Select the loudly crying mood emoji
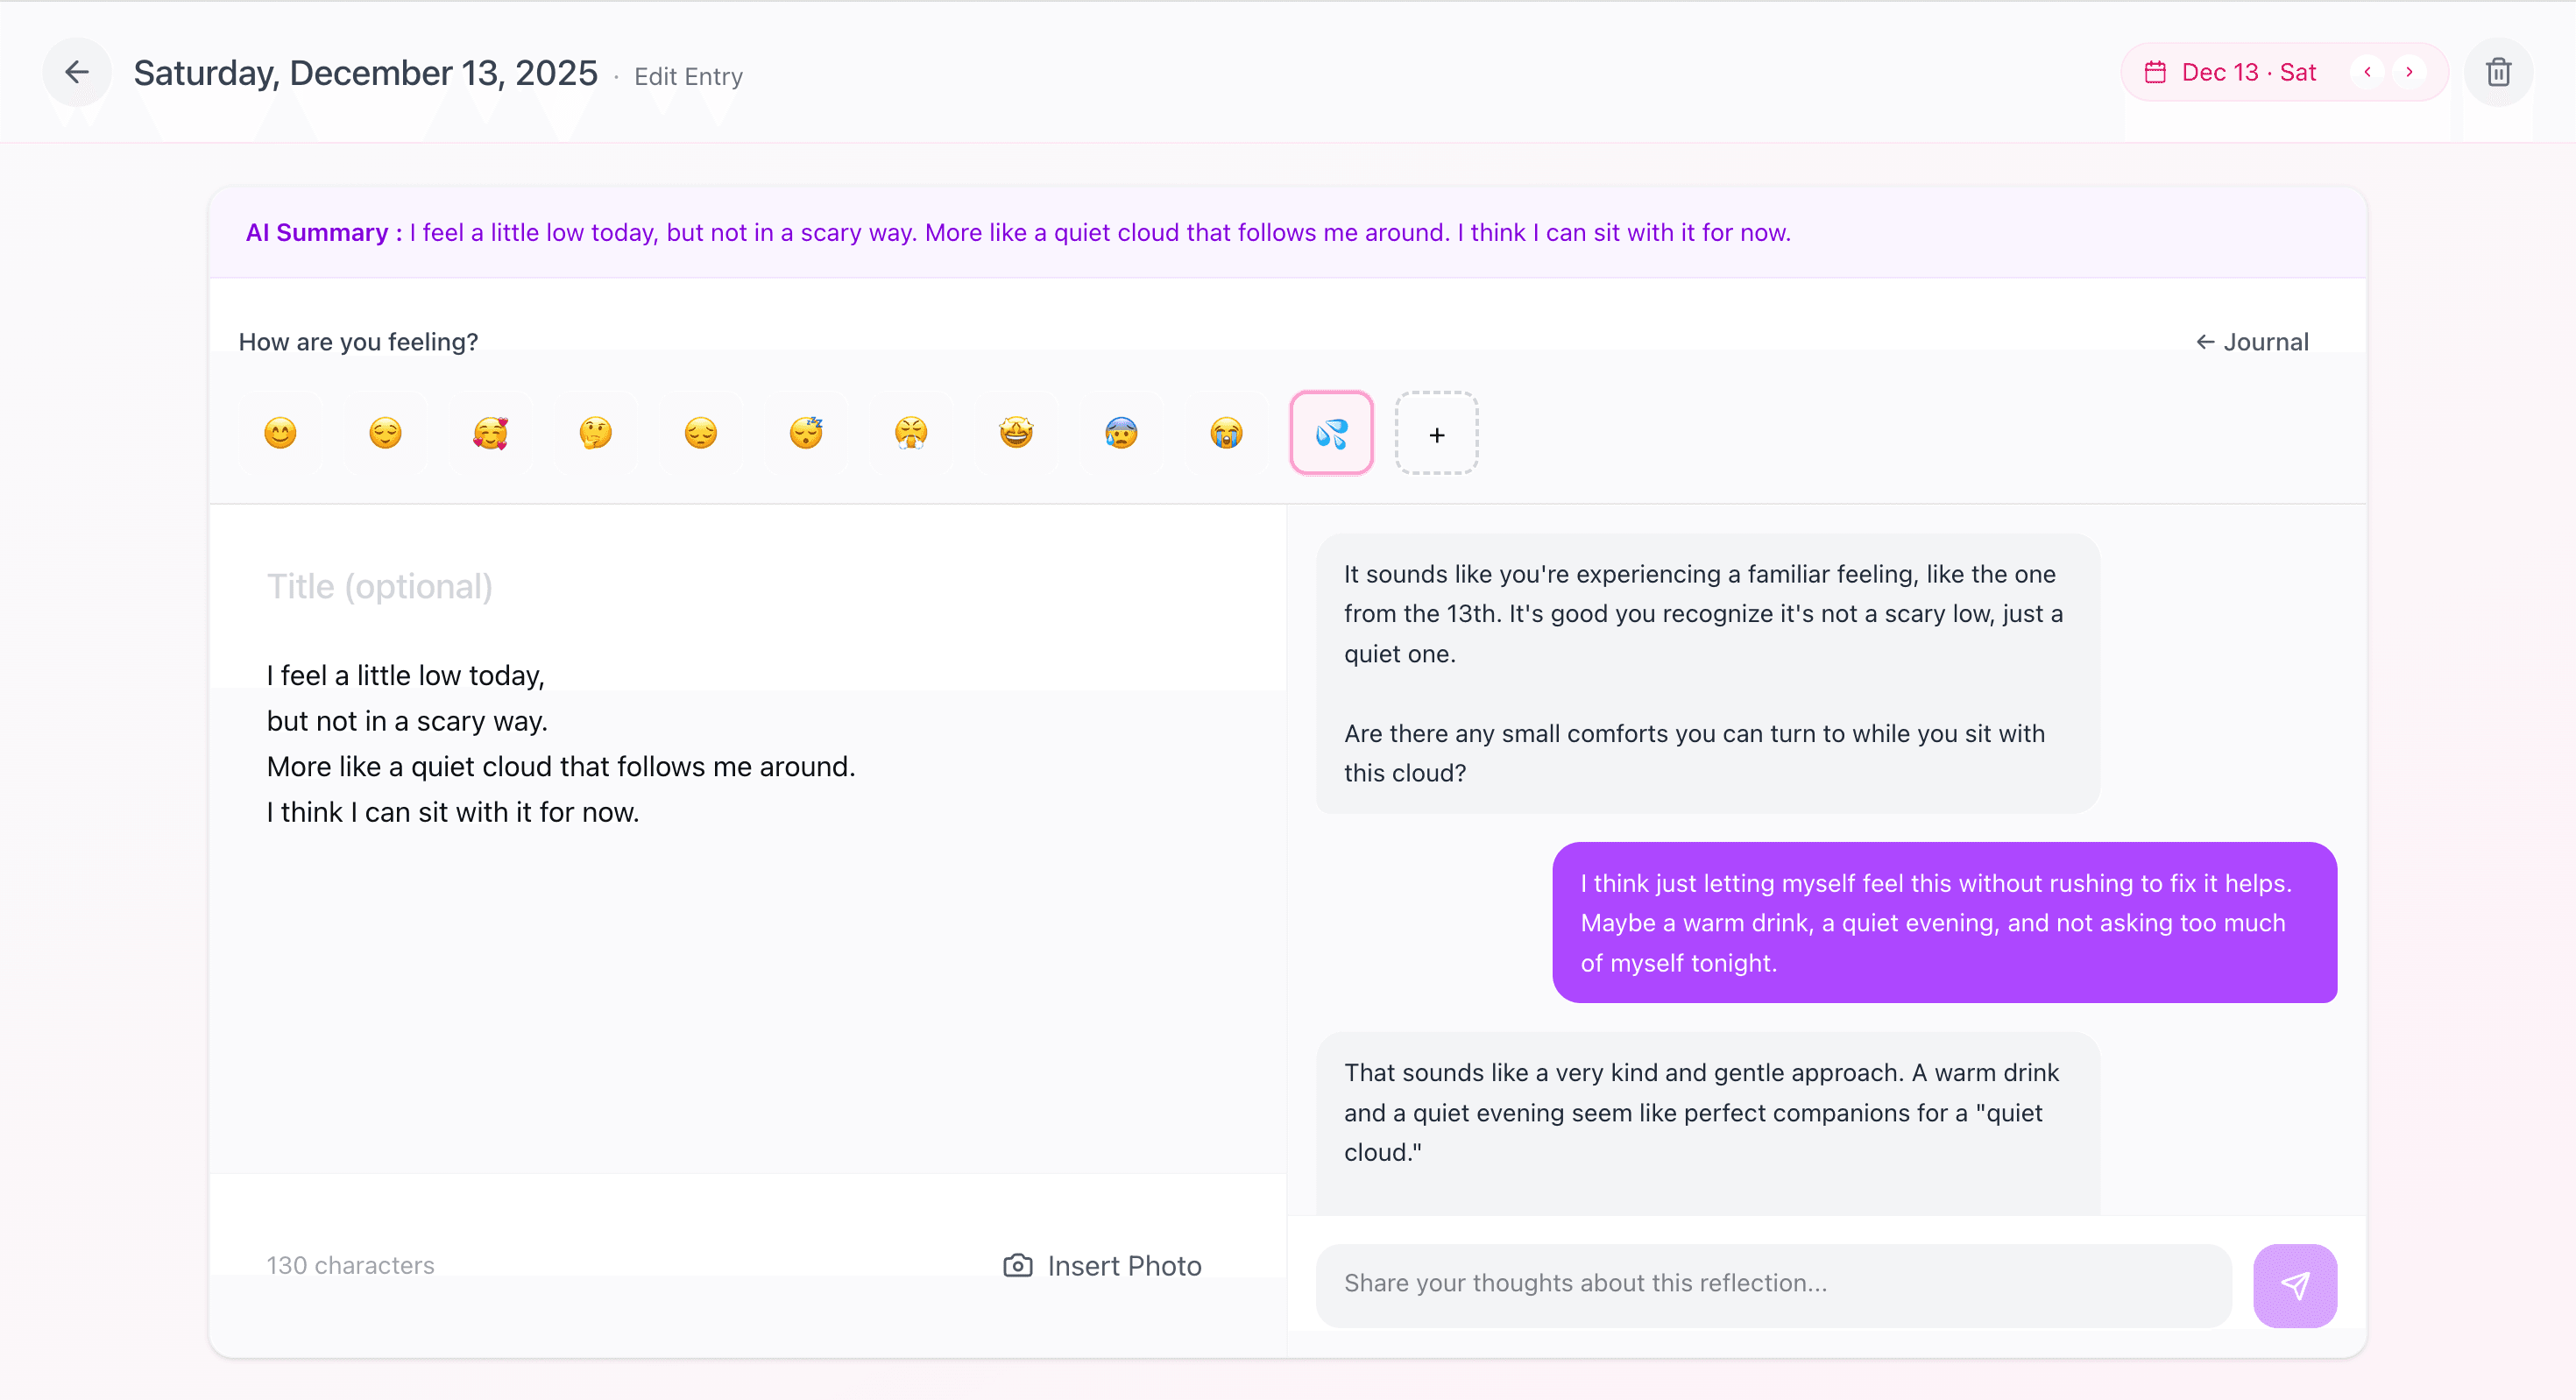This screenshot has height=1400, width=2576. [x=1225, y=432]
